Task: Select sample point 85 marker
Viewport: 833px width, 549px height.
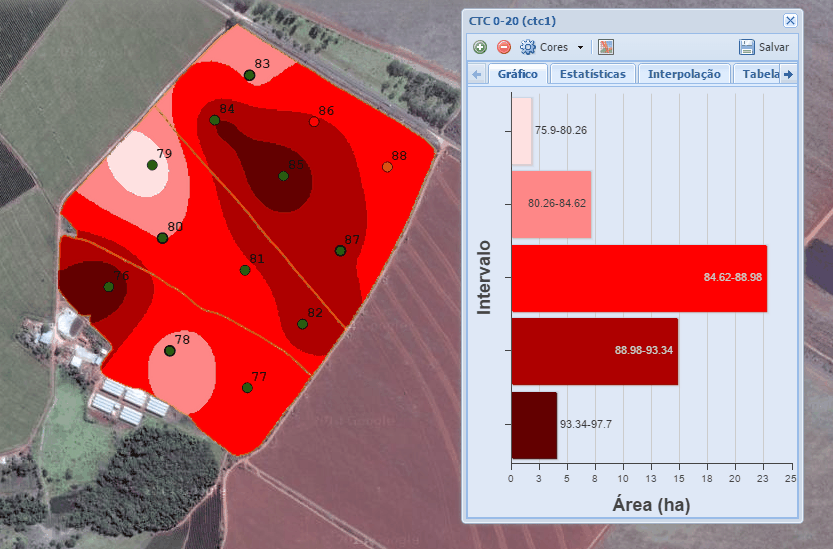Action: [x=283, y=176]
